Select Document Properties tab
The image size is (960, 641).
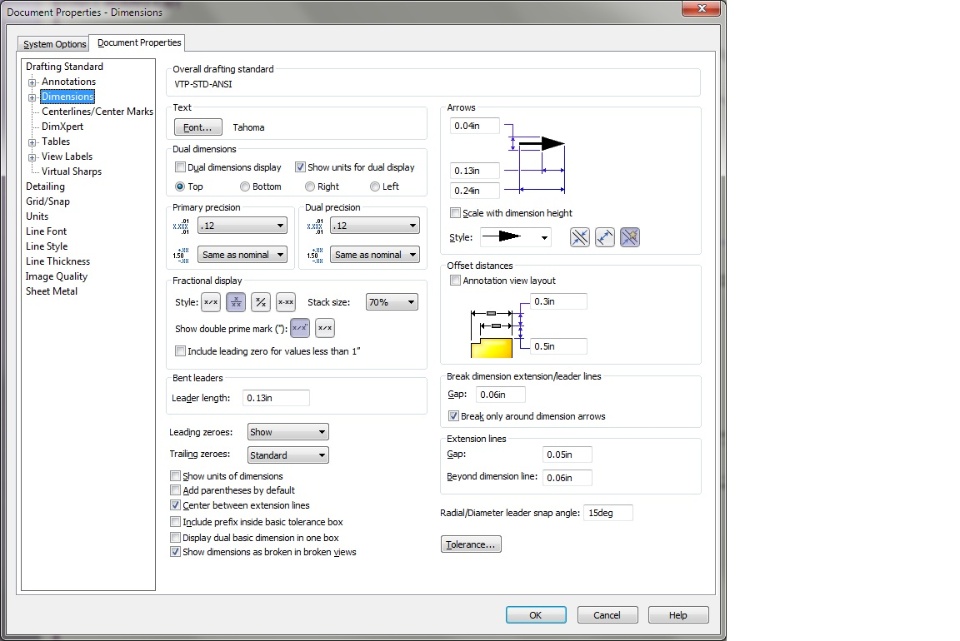(138, 43)
